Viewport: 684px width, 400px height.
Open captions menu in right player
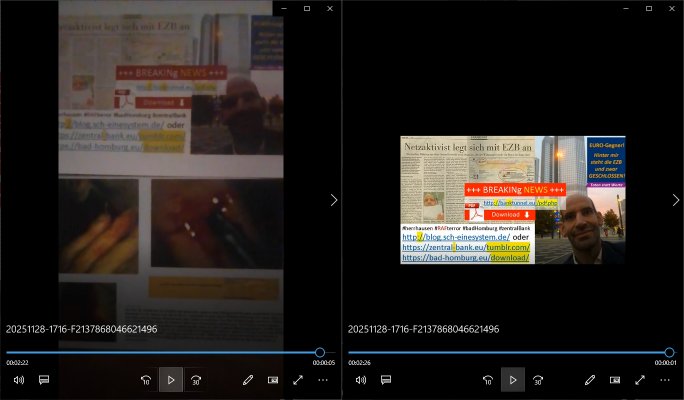pyautogui.click(x=385, y=380)
